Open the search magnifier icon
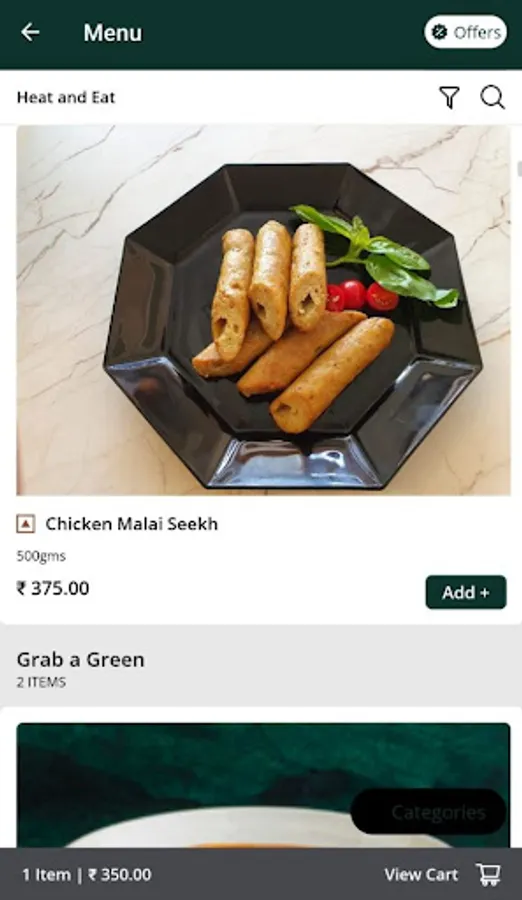522x900 pixels. pyautogui.click(x=492, y=98)
